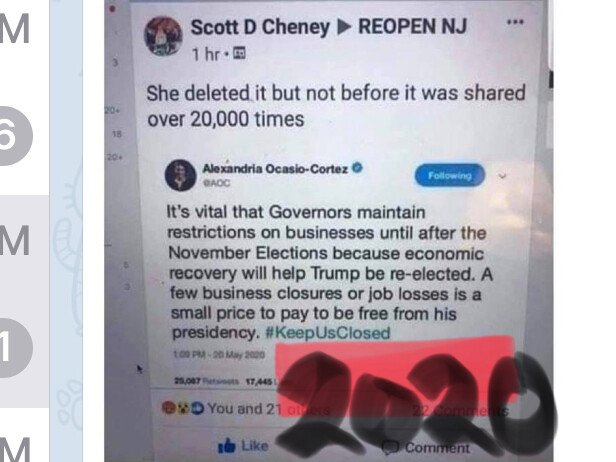The height and width of the screenshot is (462, 616).
Task: View the 'You and 21 others' reactions list
Action: coord(269,409)
